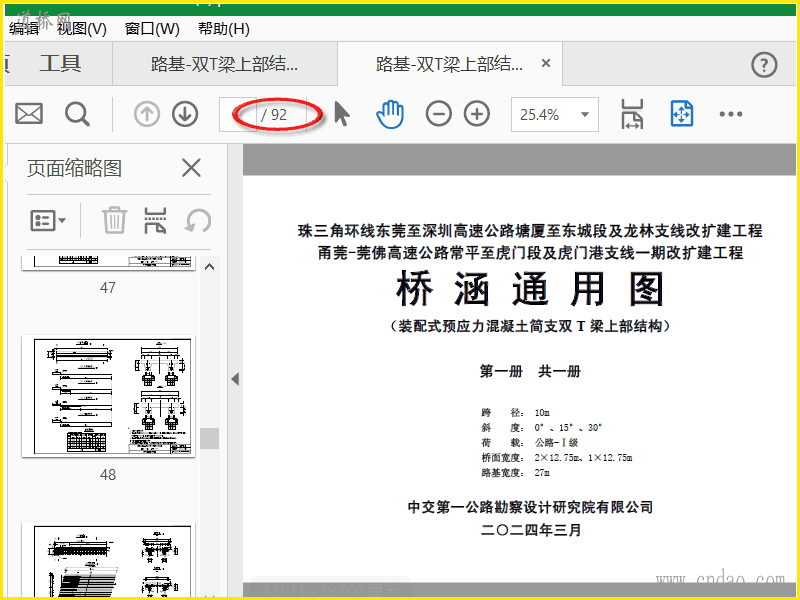This screenshot has width=800, height=600.
Task: Open thumbnails panel options dropdown
Action: tap(48, 220)
